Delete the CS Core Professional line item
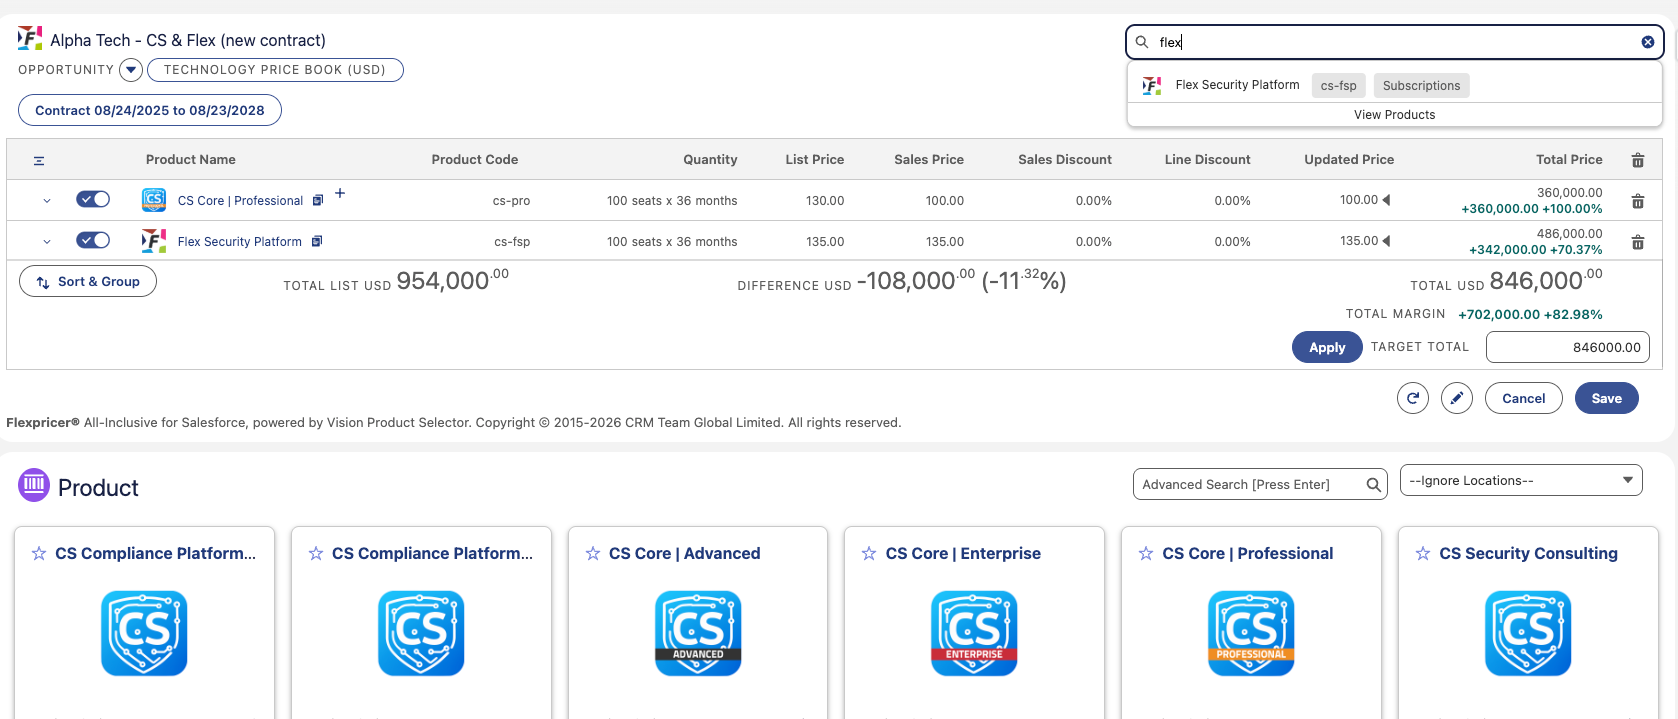Image resolution: width=1678 pixels, height=719 pixels. 1637,201
